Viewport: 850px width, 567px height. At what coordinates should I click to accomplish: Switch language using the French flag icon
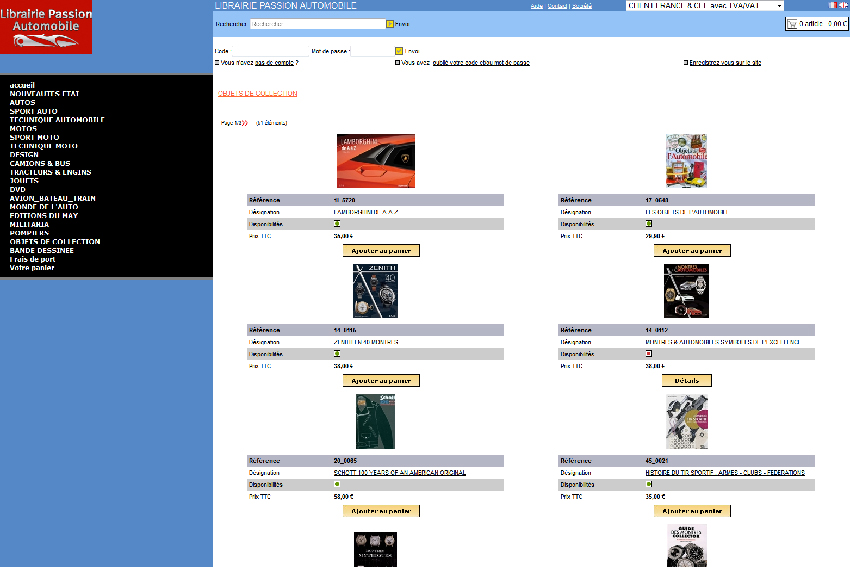pyautogui.click(x=832, y=5)
